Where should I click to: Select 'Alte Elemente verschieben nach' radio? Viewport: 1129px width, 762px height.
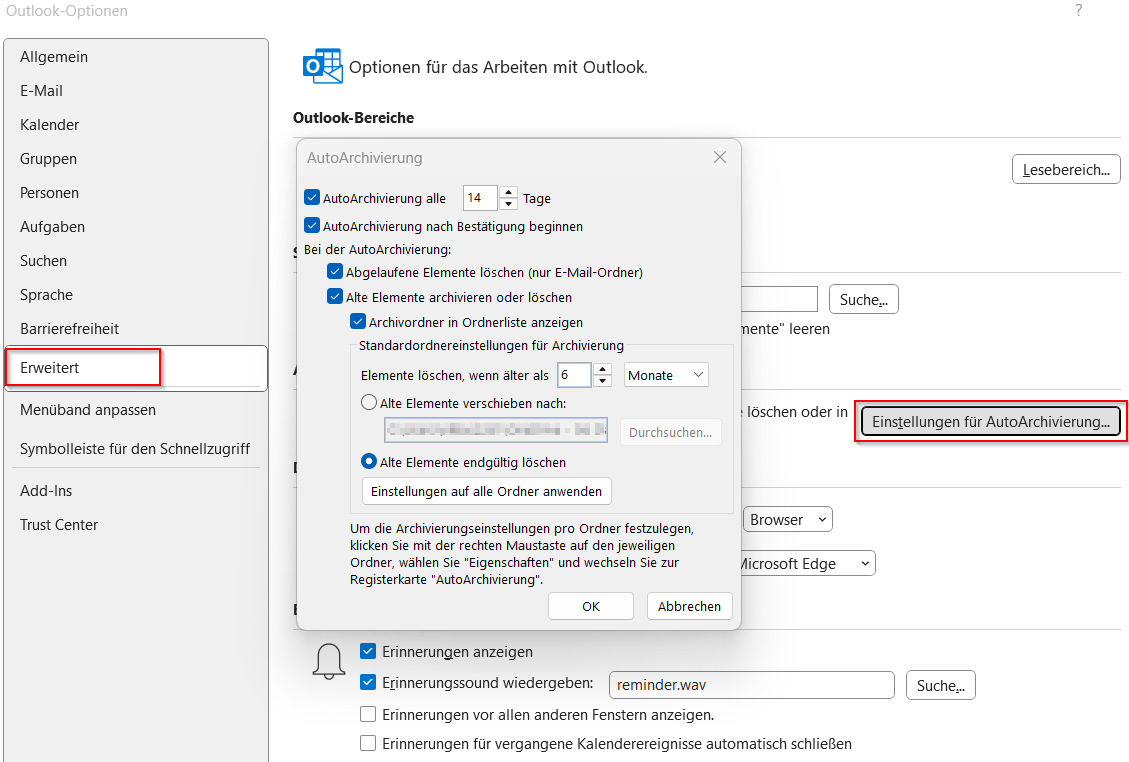369,403
